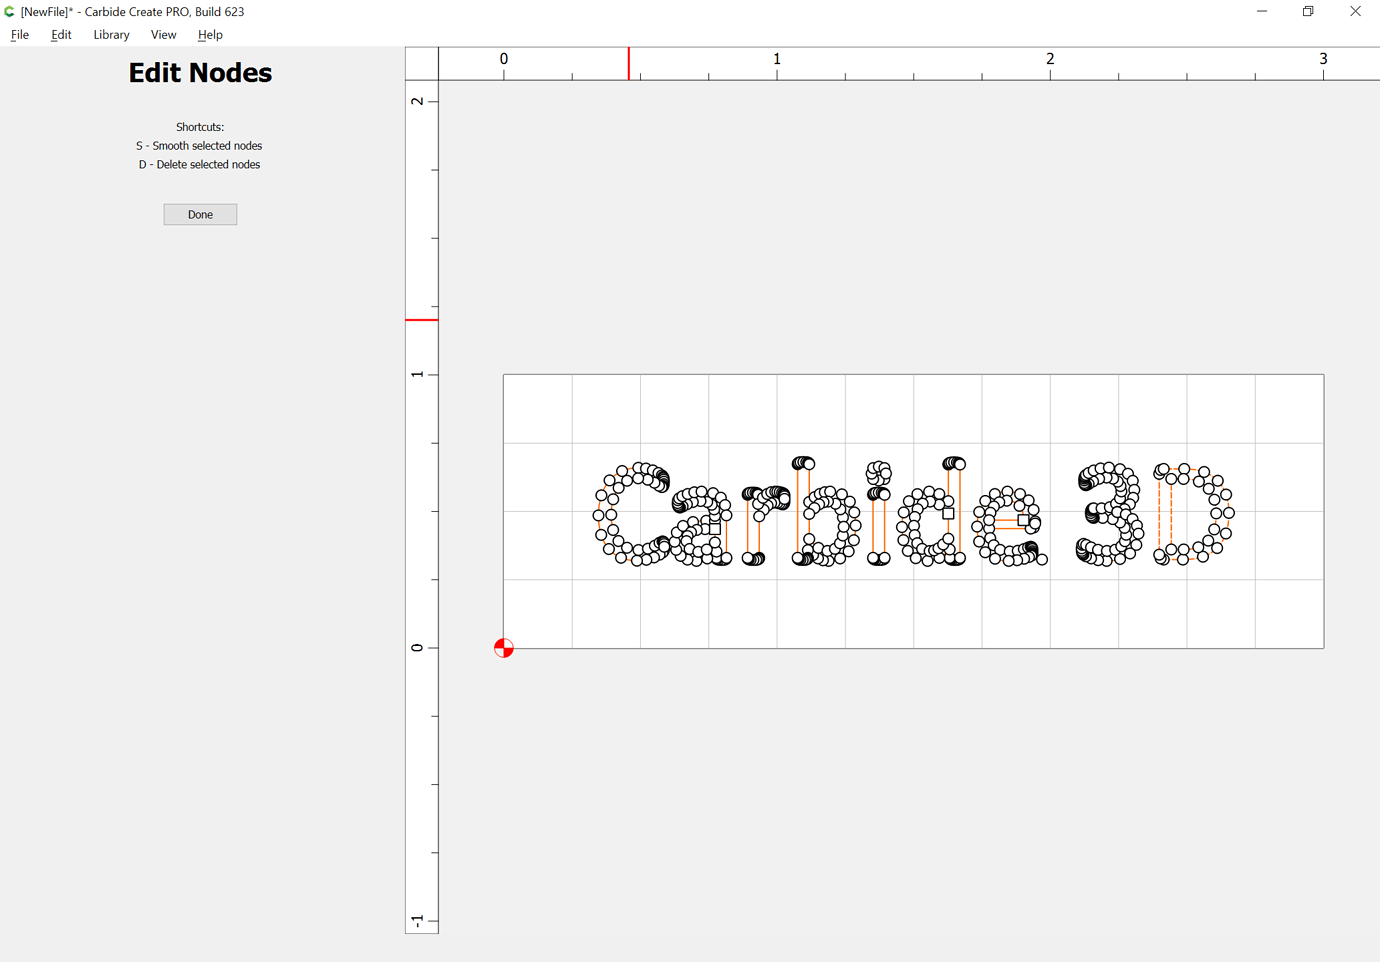Open the Help menu
The width and height of the screenshot is (1380, 962).
(x=210, y=35)
